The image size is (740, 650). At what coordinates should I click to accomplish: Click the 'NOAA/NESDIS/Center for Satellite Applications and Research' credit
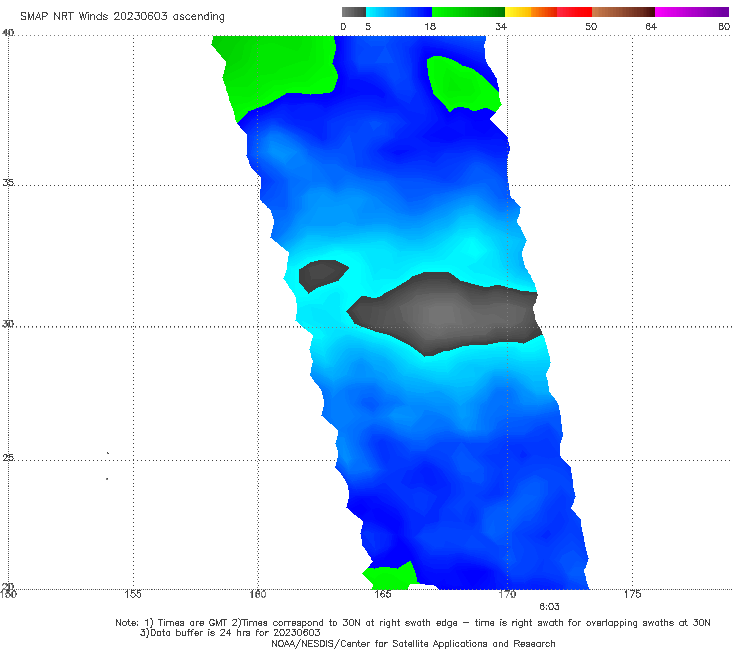pyautogui.click(x=413, y=644)
